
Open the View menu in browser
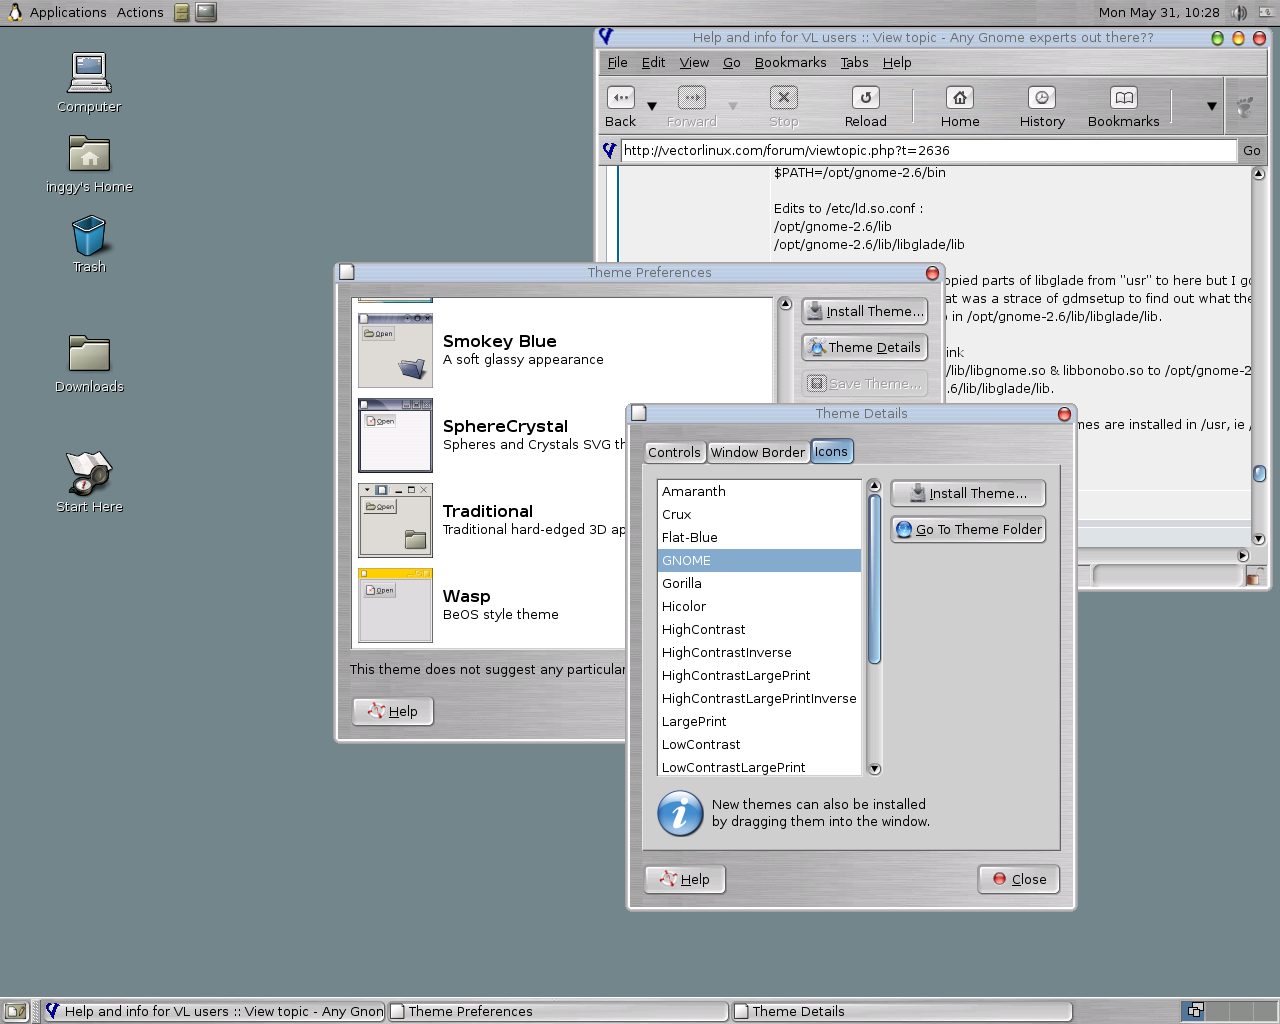(694, 62)
